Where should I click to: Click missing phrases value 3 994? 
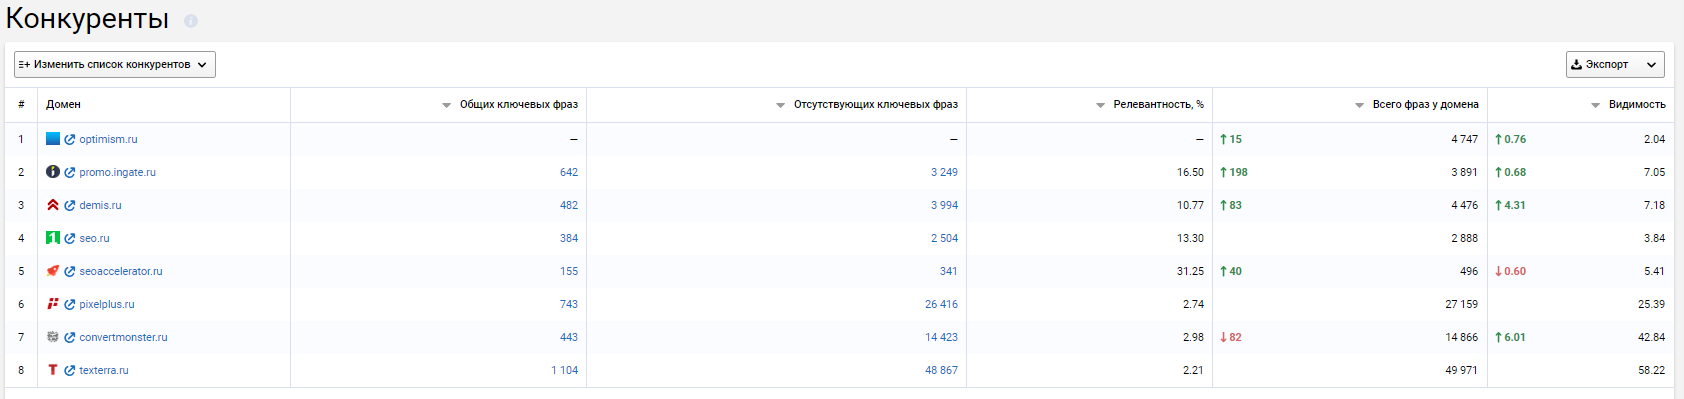[x=944, y=206]
